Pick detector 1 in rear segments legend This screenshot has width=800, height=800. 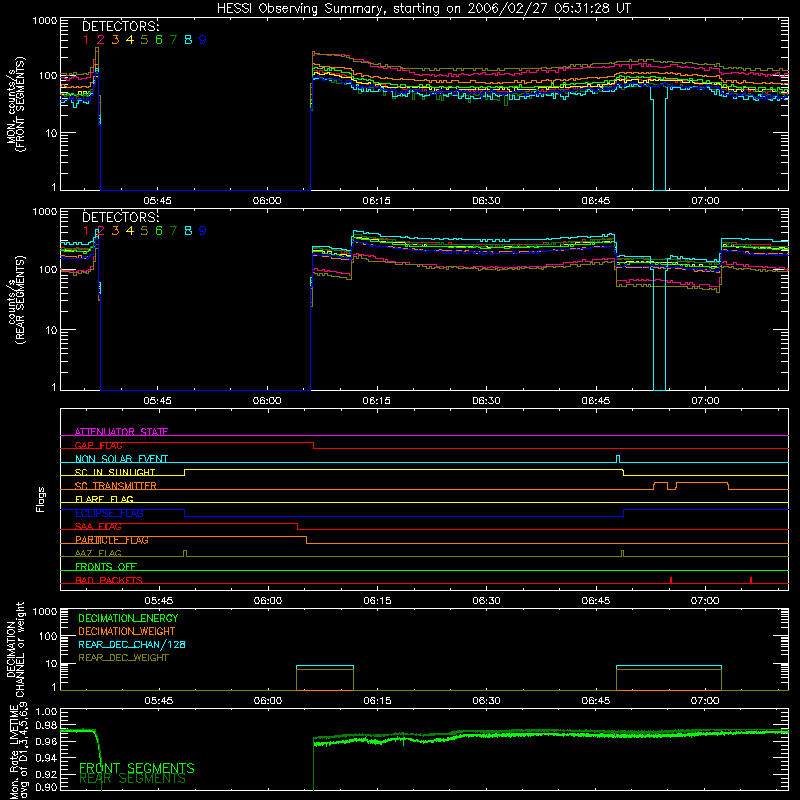[86, 231]
